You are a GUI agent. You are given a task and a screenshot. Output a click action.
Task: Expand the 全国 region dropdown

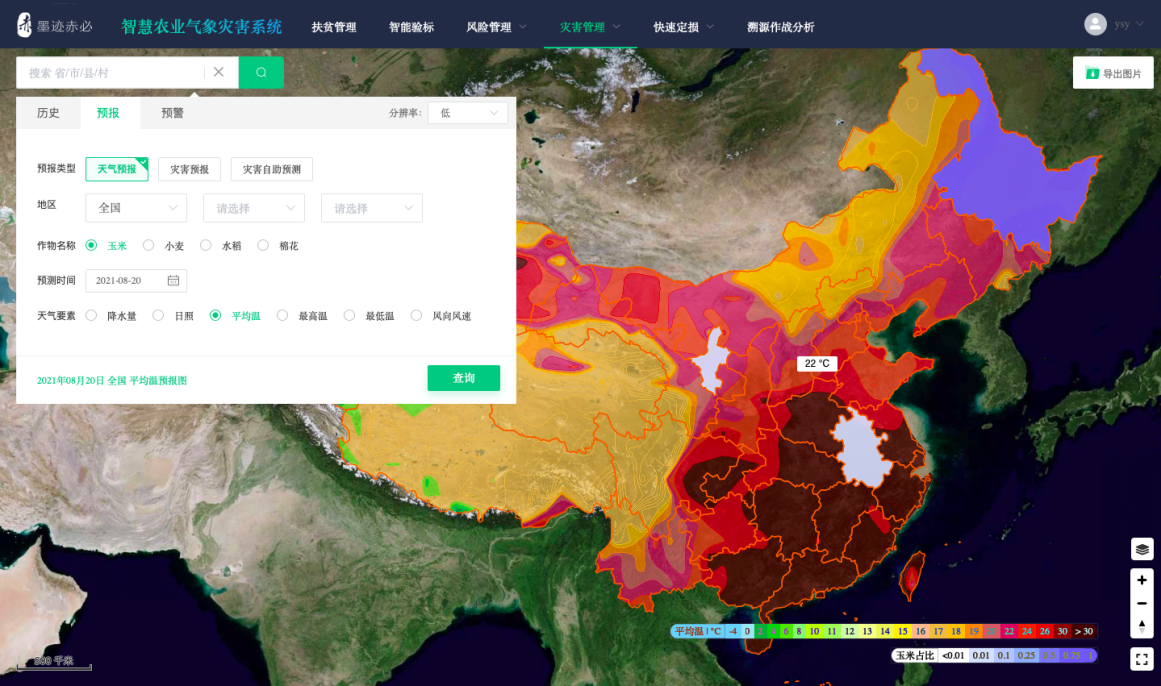[136, 208]
